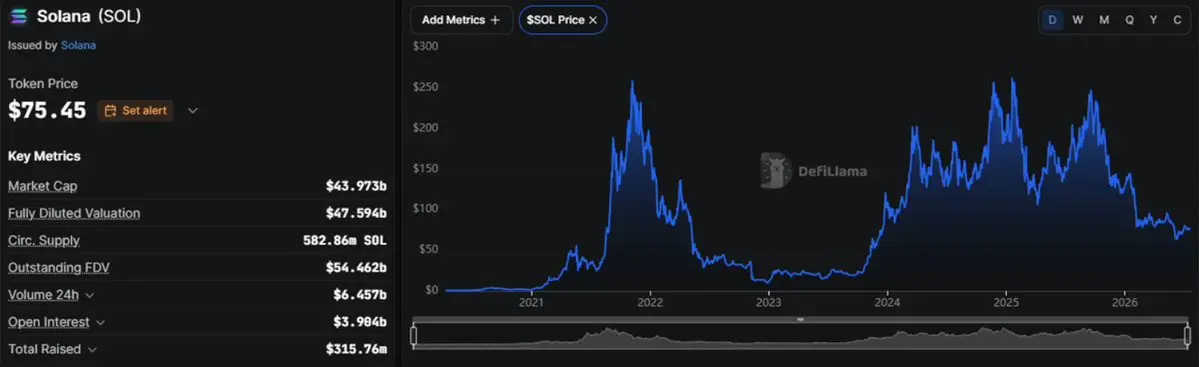
Task: Click the $43.973b market cap value
Action: (x=356, y=186)
